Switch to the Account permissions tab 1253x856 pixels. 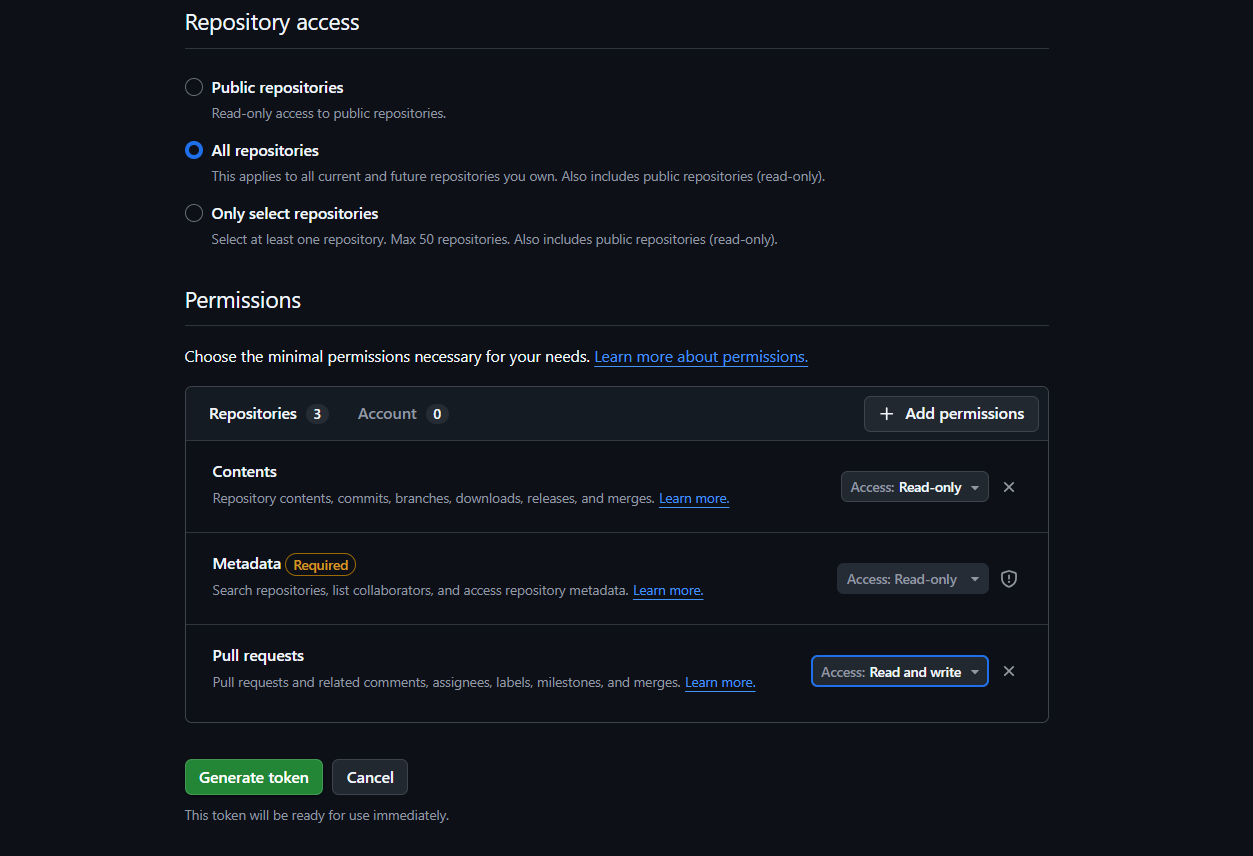point(387,414)
